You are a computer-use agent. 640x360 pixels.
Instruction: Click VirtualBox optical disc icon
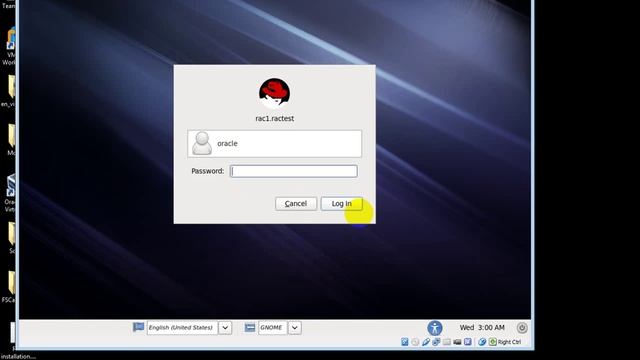tap(415, 342)
